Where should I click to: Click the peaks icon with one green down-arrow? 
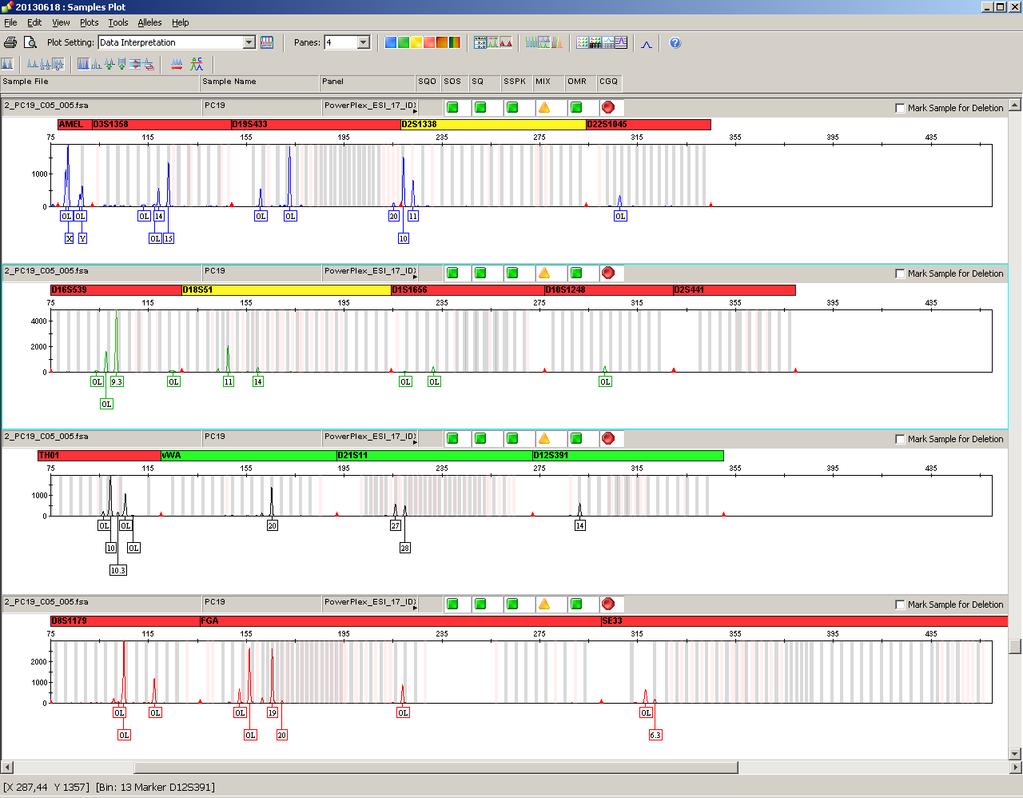pos(110,64)
